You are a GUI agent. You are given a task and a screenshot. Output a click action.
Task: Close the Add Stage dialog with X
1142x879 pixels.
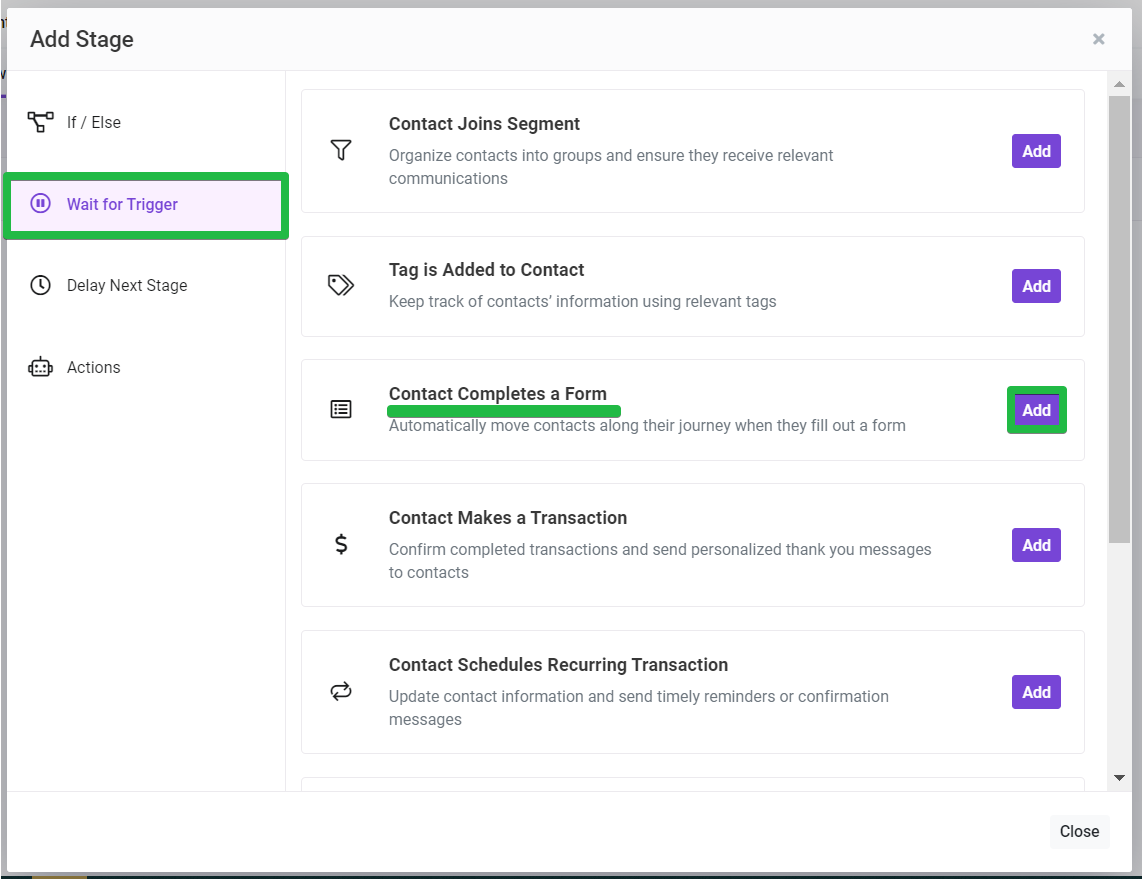coord(1098,39)
